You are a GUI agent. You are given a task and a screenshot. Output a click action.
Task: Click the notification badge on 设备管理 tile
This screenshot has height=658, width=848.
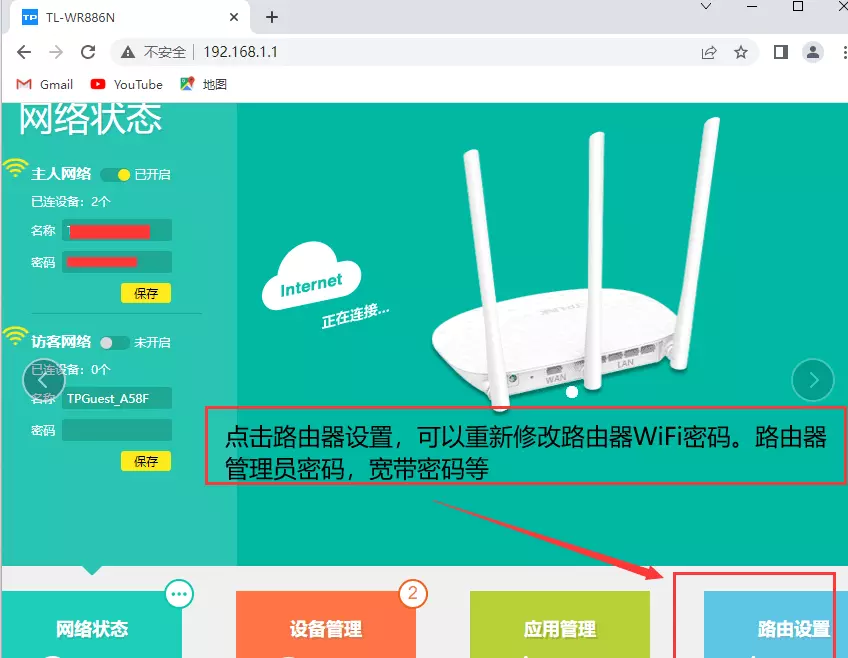tap(413, 594)
